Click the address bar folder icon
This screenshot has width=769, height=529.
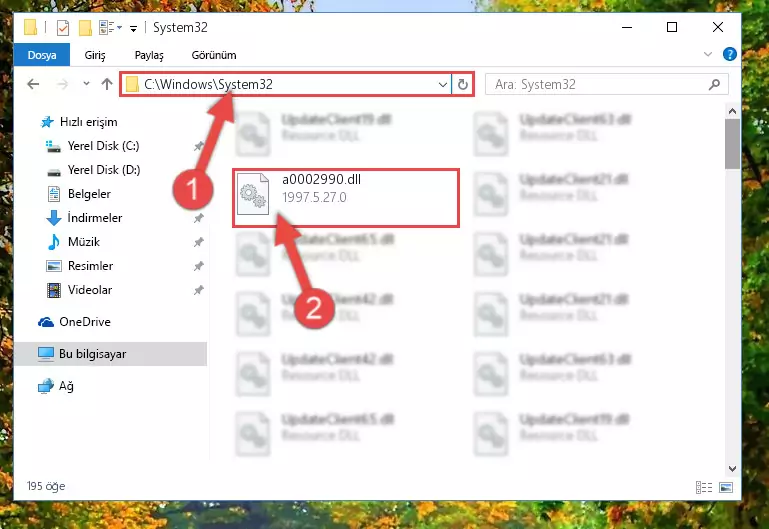tap(132, 84)
